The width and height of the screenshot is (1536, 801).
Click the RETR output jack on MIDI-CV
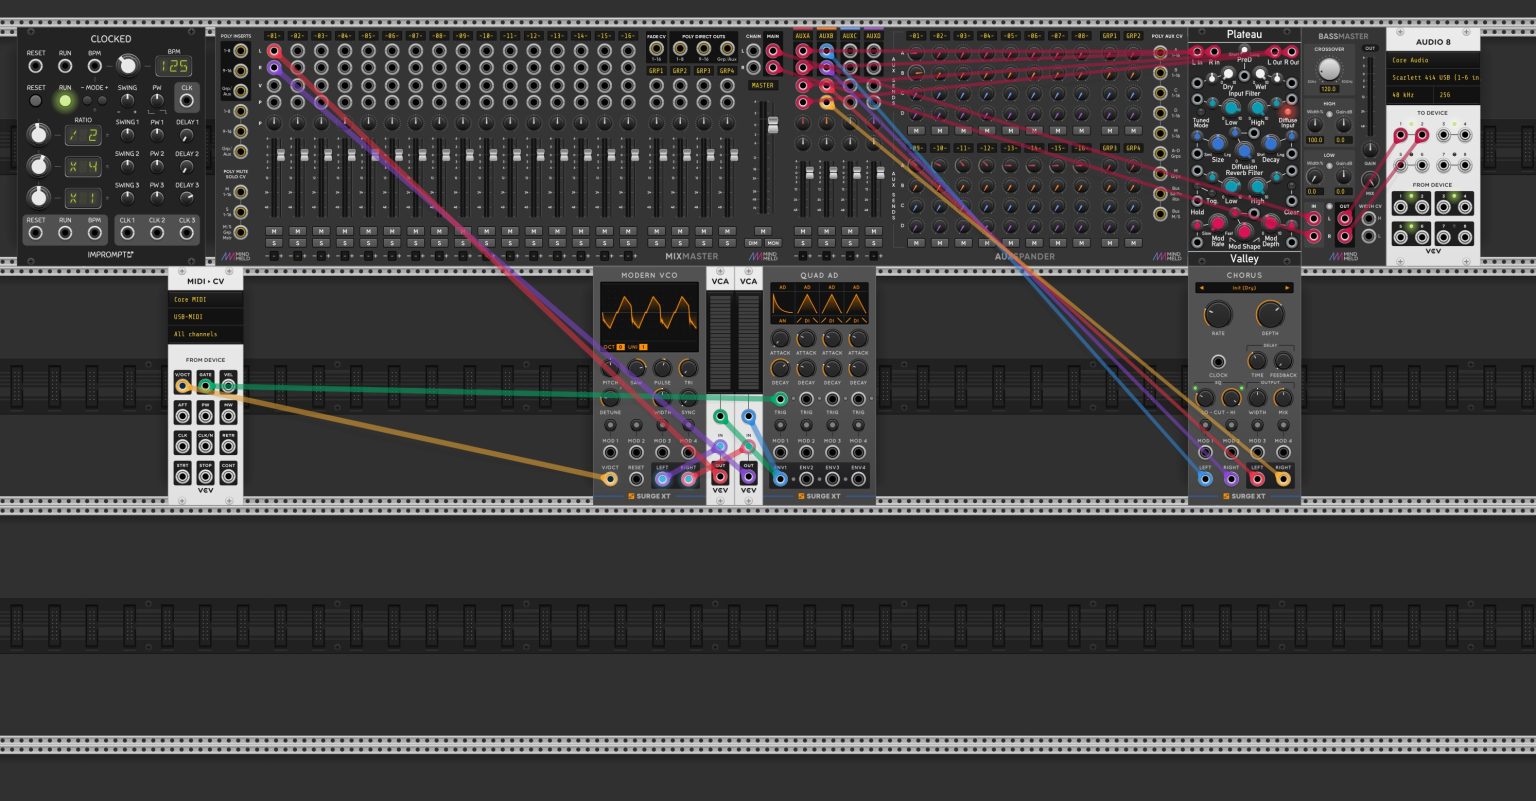coord(229,447)
